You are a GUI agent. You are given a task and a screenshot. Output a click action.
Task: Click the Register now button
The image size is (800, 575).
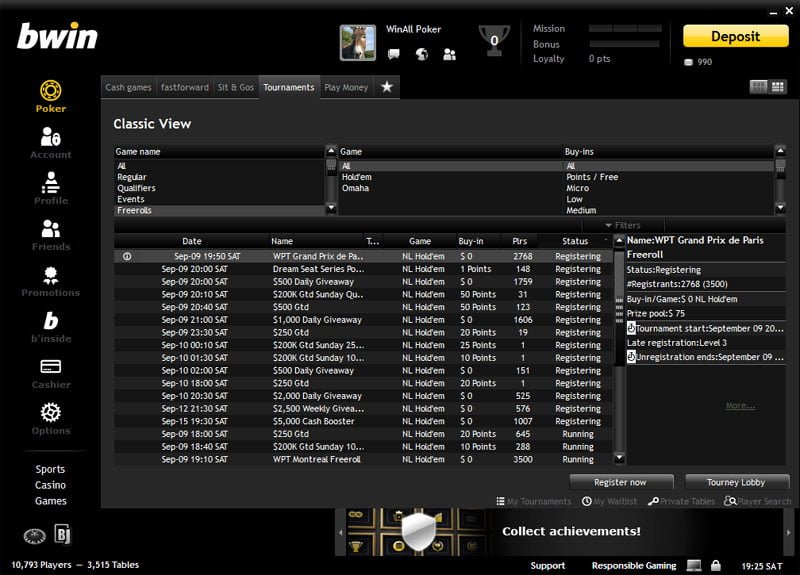621,482
